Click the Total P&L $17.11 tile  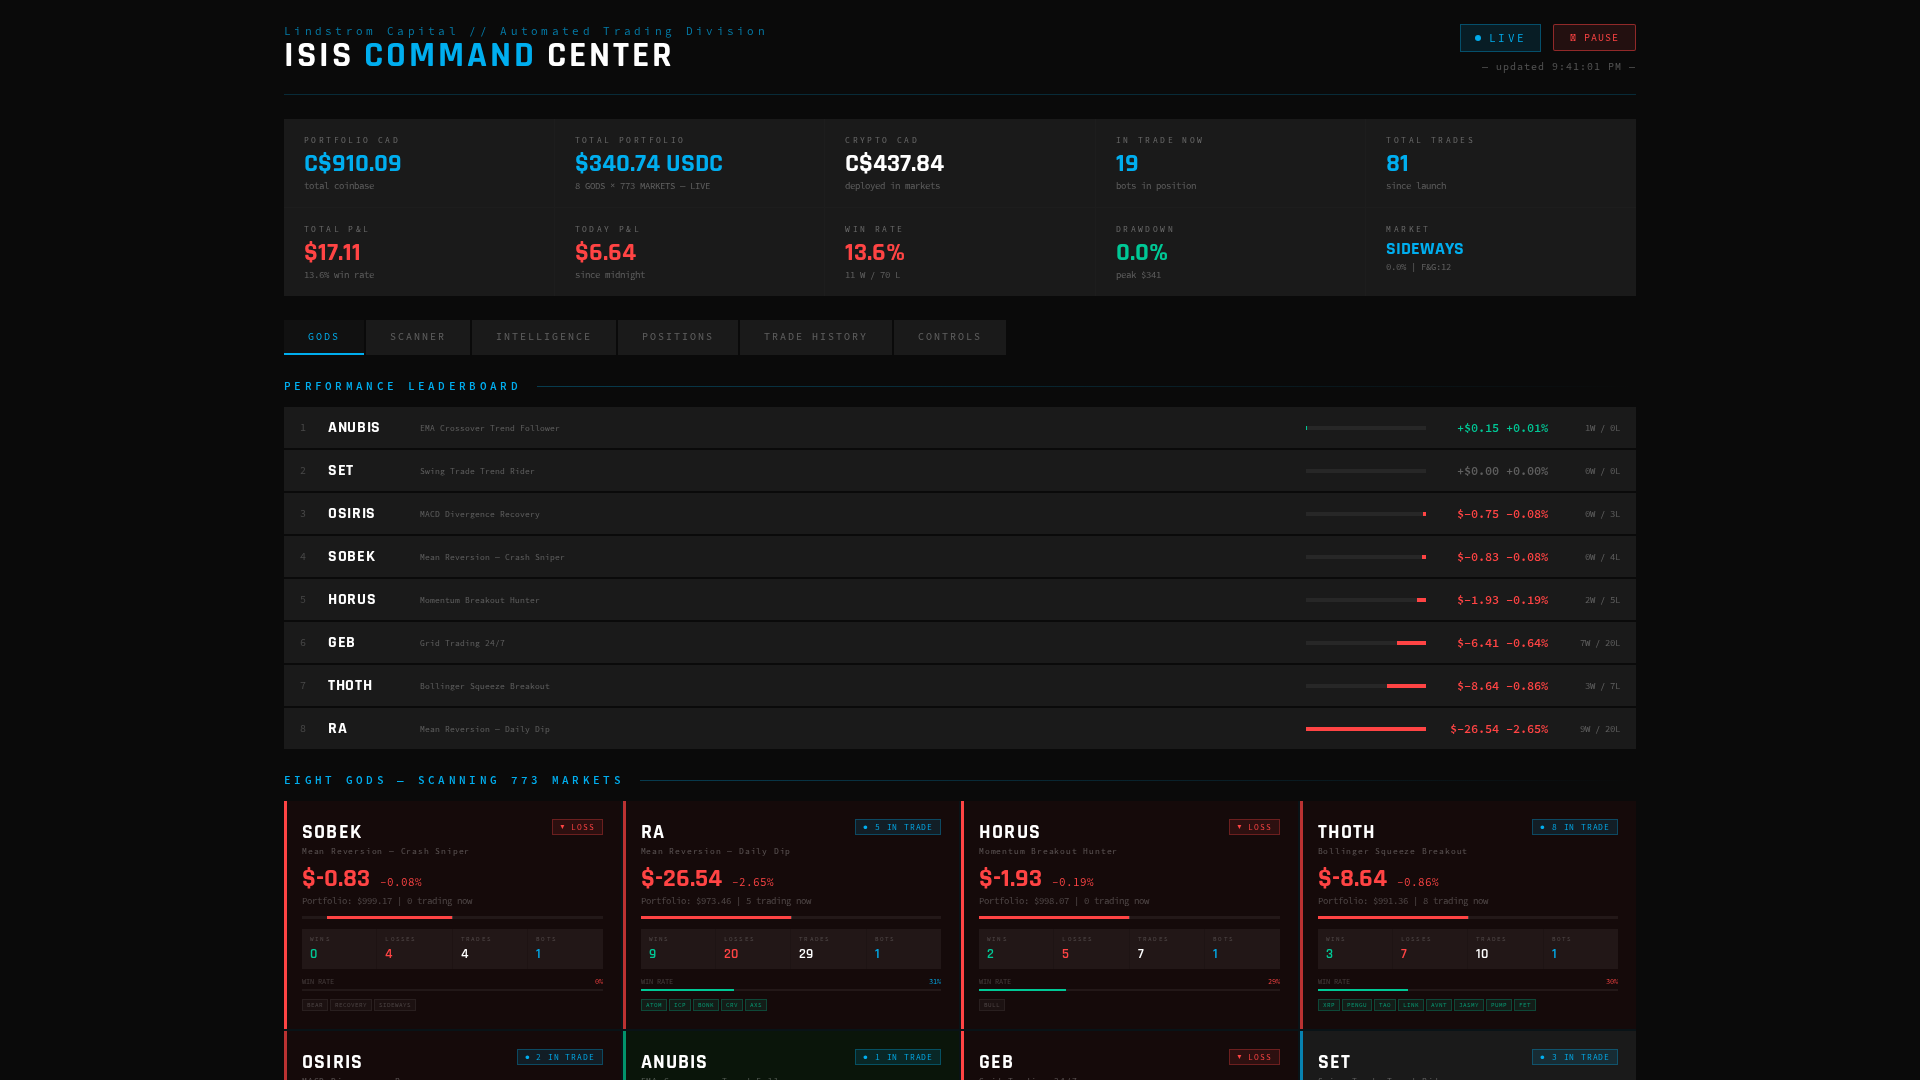point(419,252)
